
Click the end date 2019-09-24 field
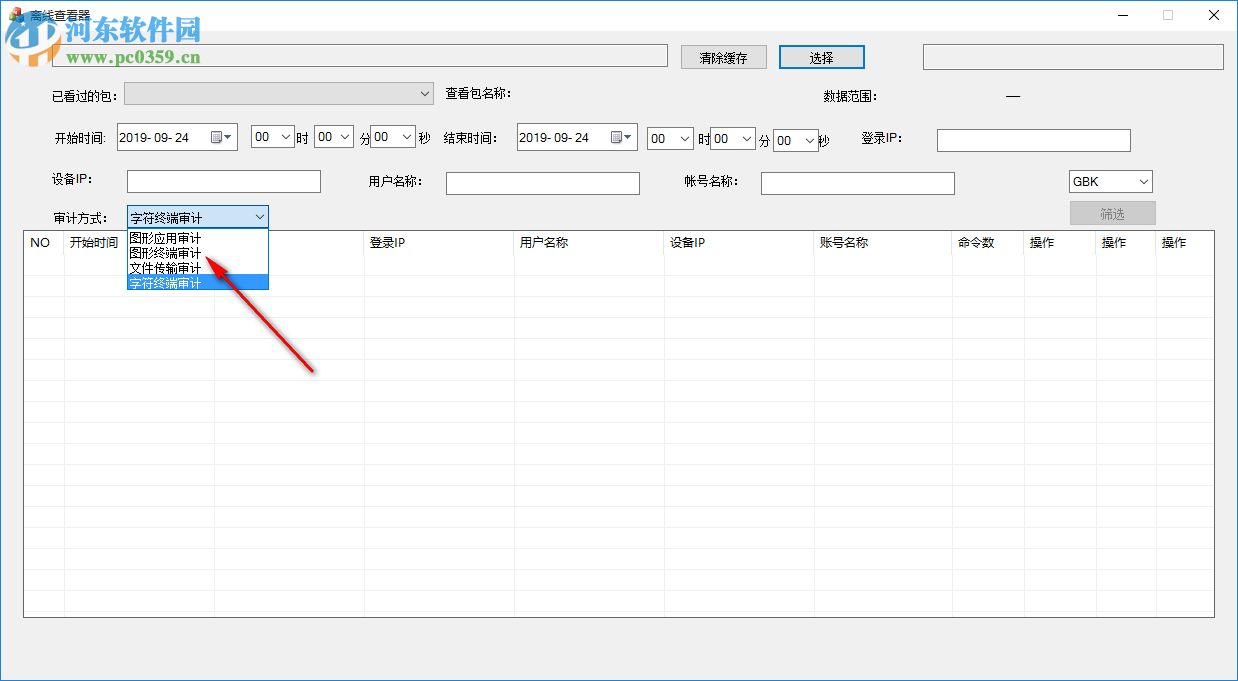point(577,138)
